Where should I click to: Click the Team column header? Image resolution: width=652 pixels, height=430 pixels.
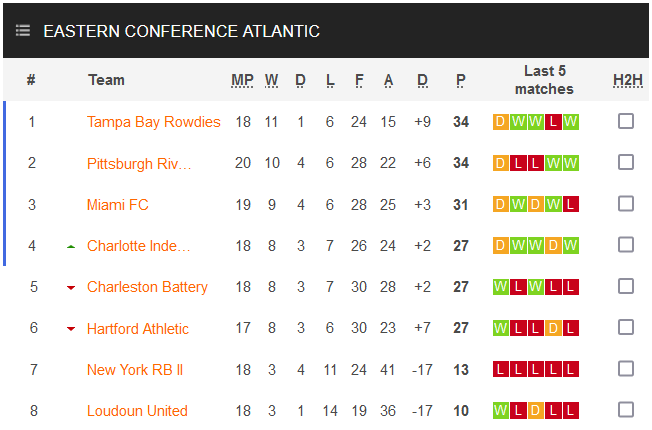coord(106,80)
